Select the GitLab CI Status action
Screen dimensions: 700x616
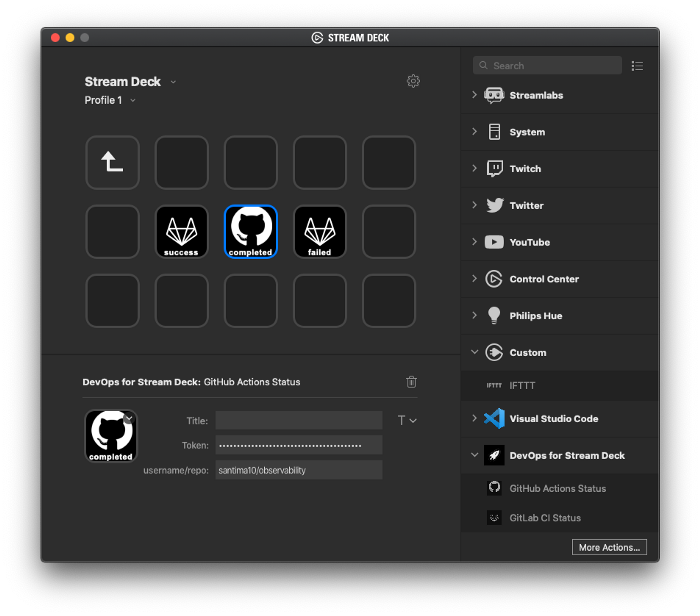pos(560,518)
